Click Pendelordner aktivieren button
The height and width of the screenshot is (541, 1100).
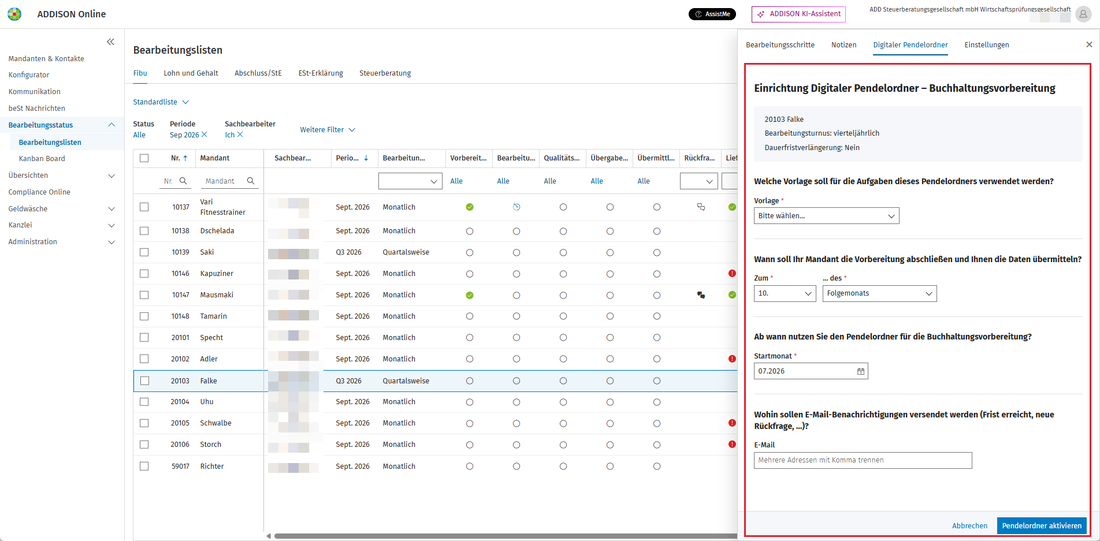pos(1042,526)
